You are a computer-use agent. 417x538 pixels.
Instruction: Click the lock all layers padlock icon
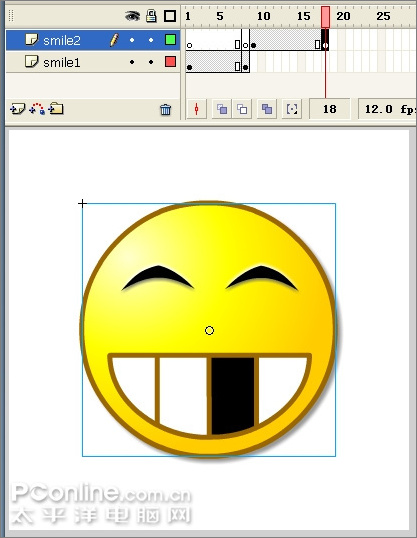click(151, 16)
